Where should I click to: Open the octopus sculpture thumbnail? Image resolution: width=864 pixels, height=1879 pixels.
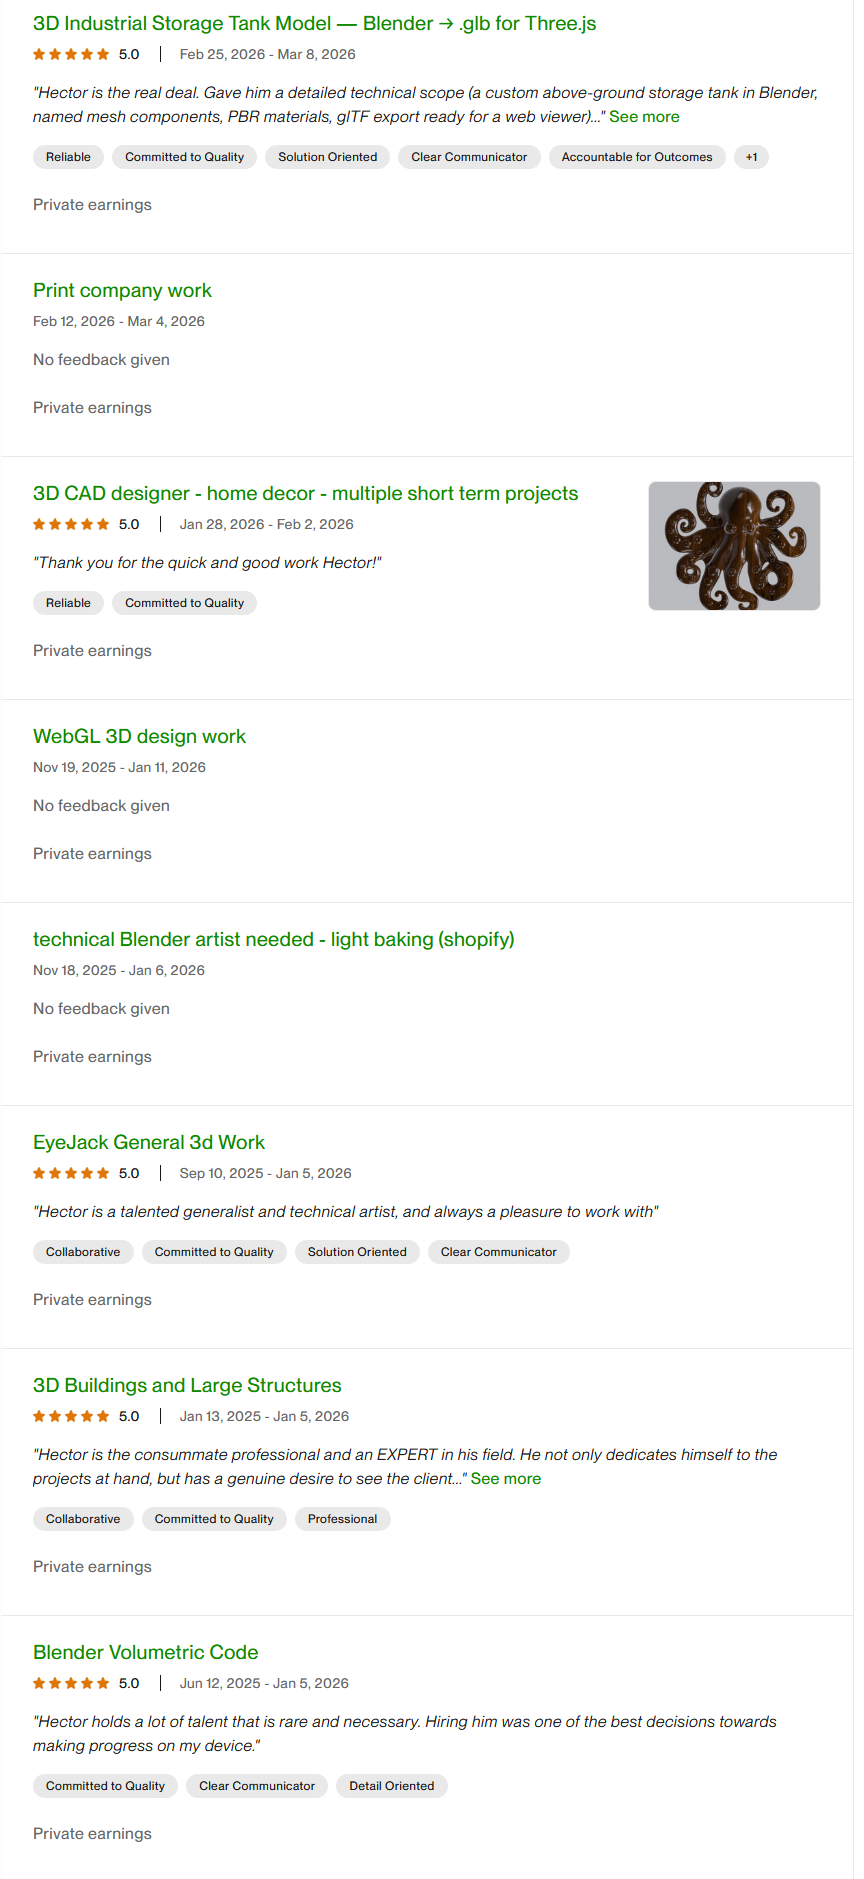click(x=734, y=546)
